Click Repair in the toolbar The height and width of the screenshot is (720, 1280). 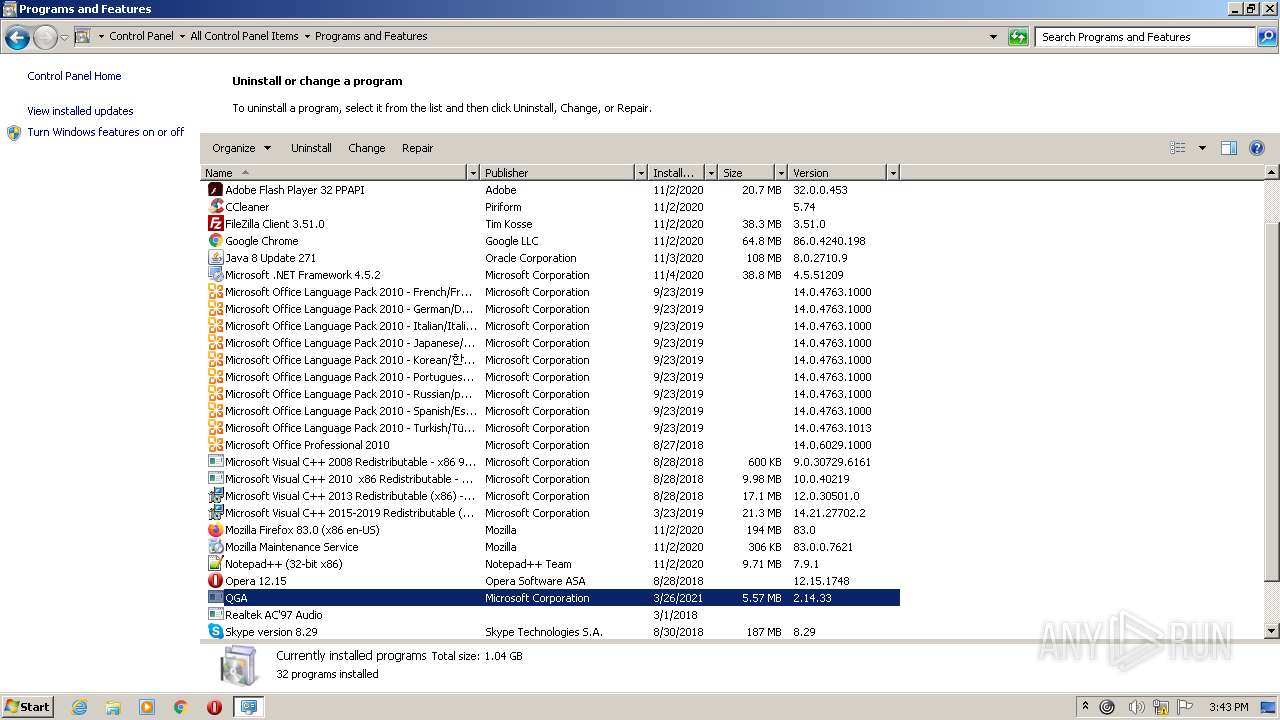point(417,148)
